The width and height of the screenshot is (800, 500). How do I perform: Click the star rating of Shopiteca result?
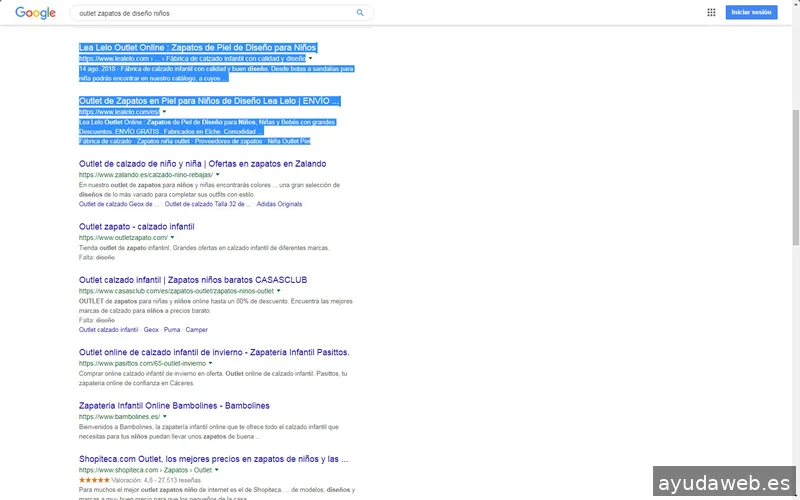tap(95, 480)
